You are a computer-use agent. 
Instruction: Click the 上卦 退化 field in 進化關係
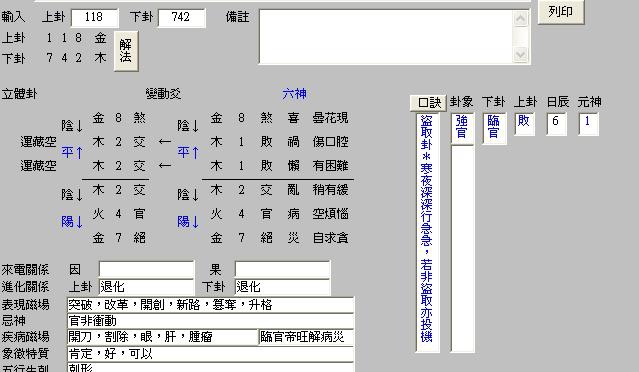pyautogui.click(x=146, y=287)
